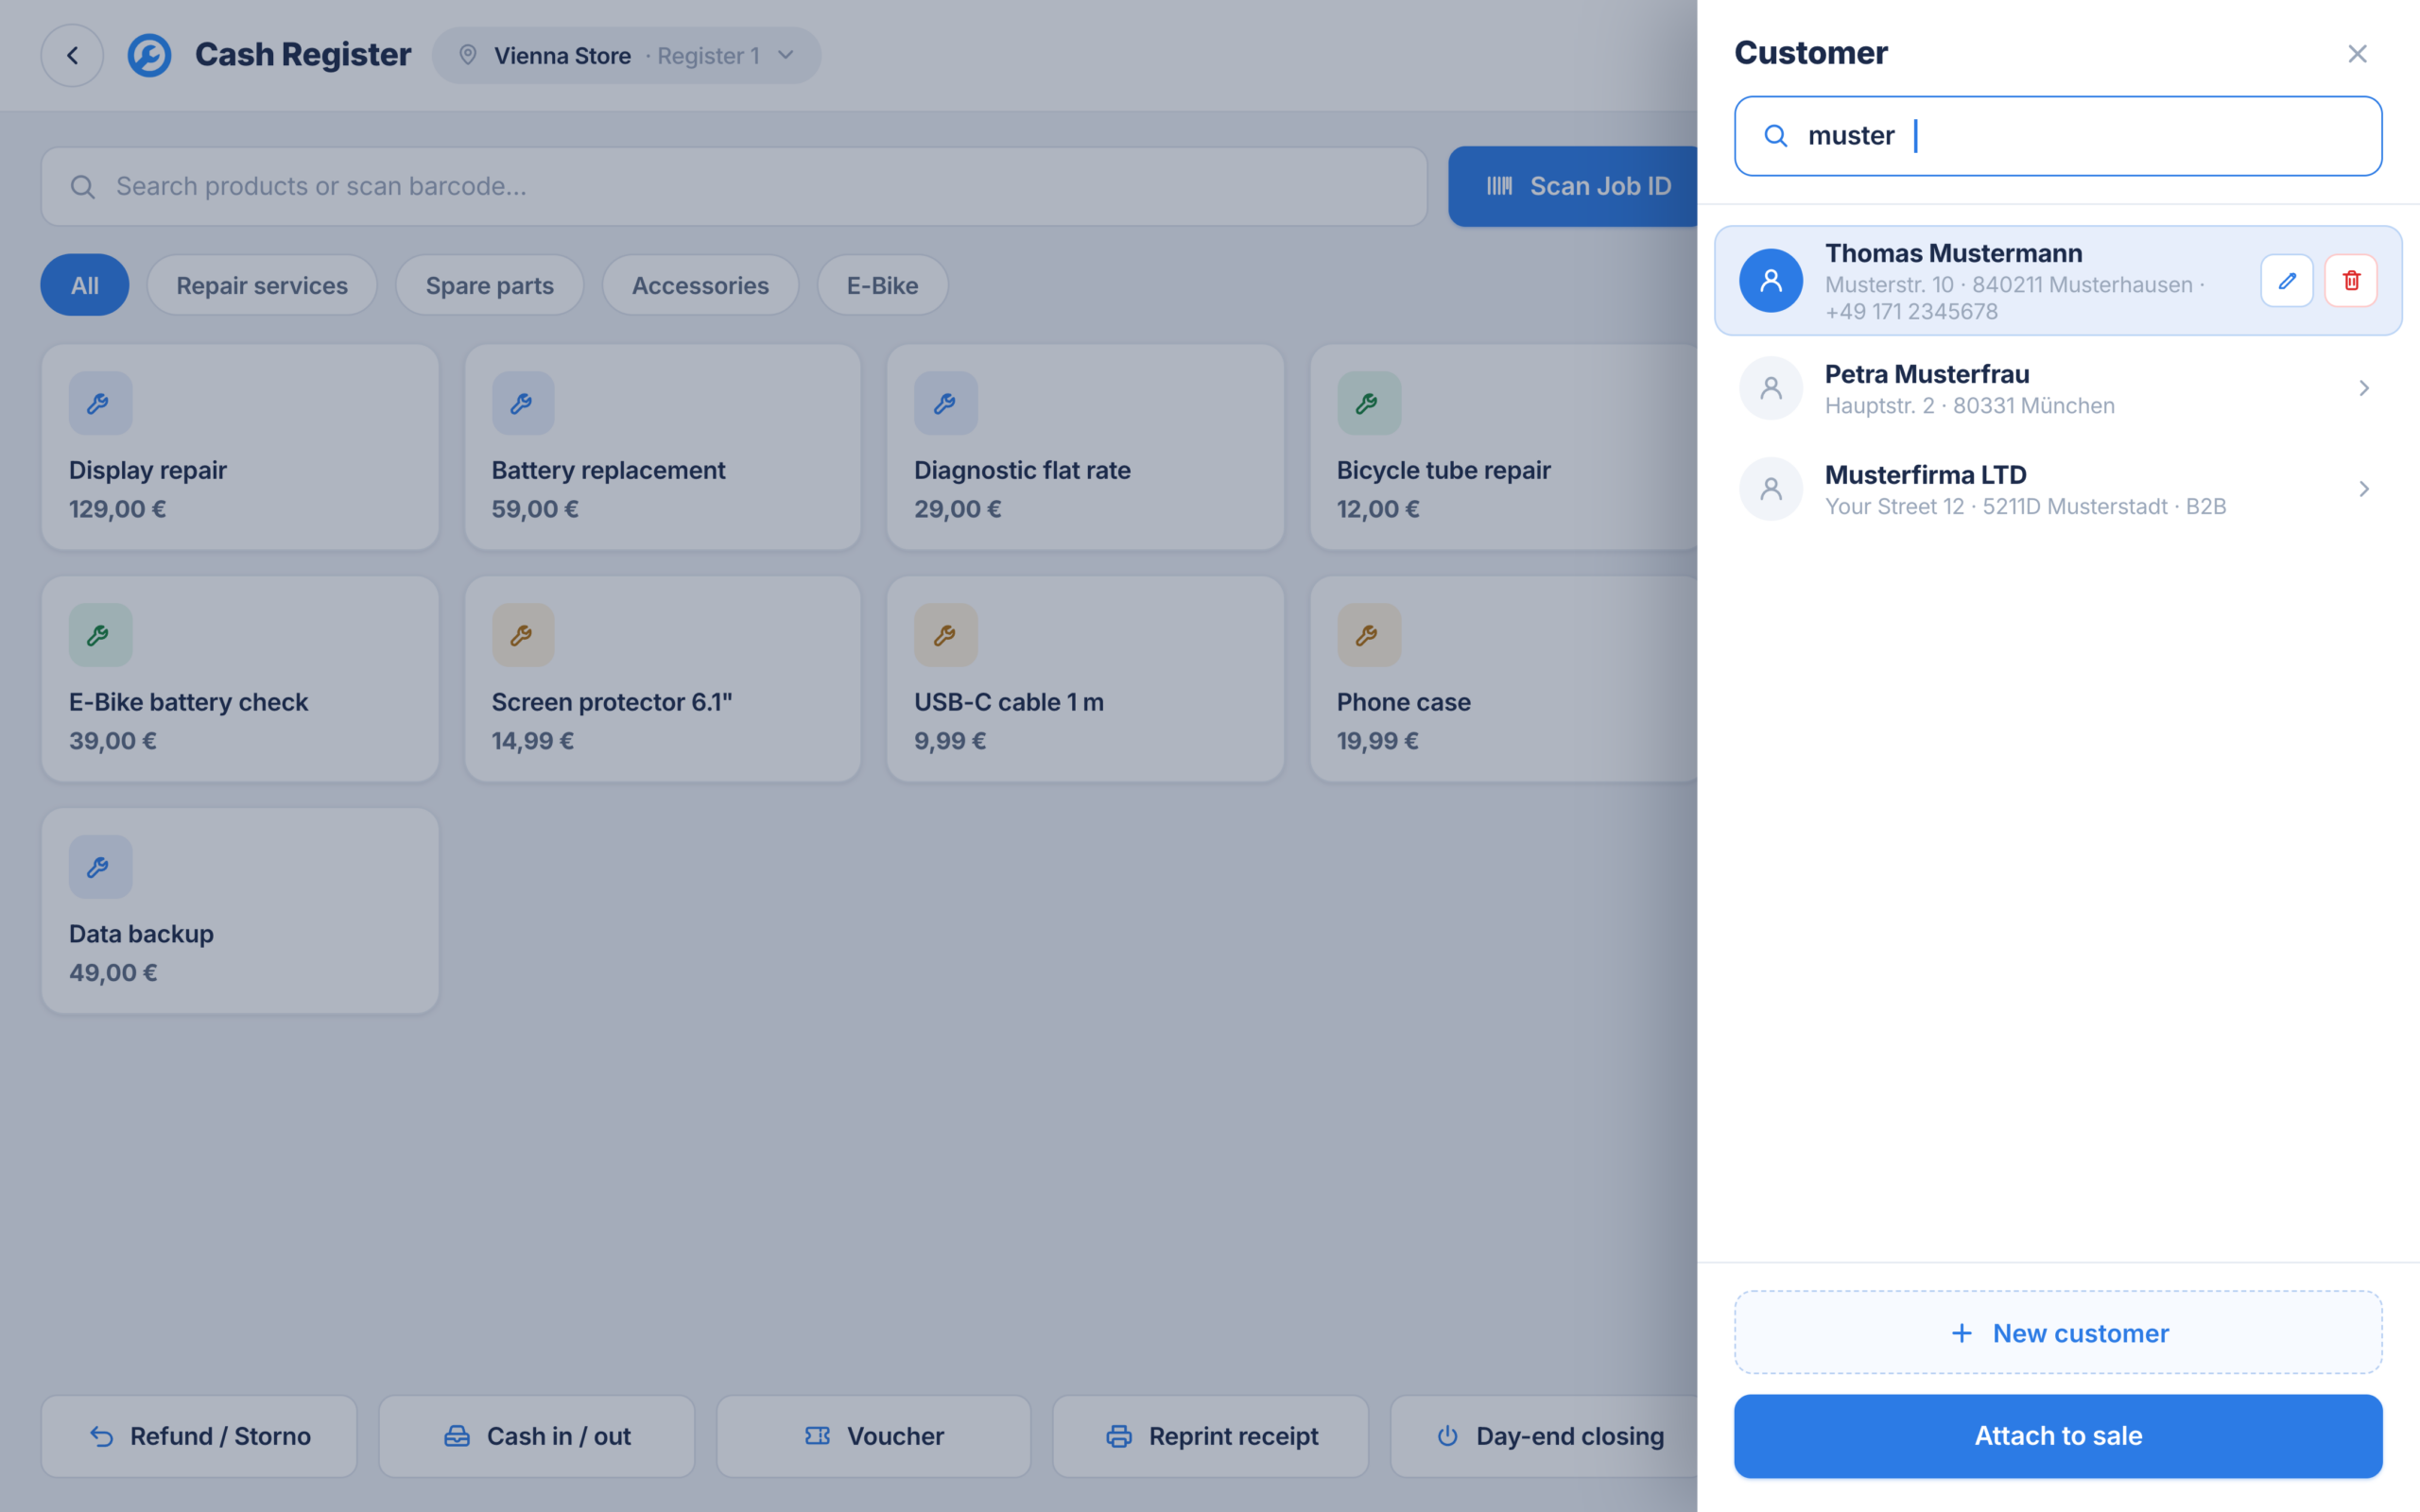Select the All category filter
Screen dimensions: 2420x1512
click(85, 285)
